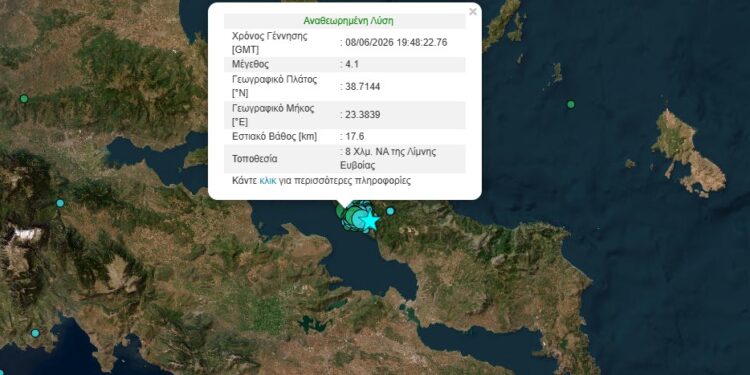This screenshot has height=375, width=750.
Task: Click the 'Μέγεθος' label
Action: click(249, 65)
